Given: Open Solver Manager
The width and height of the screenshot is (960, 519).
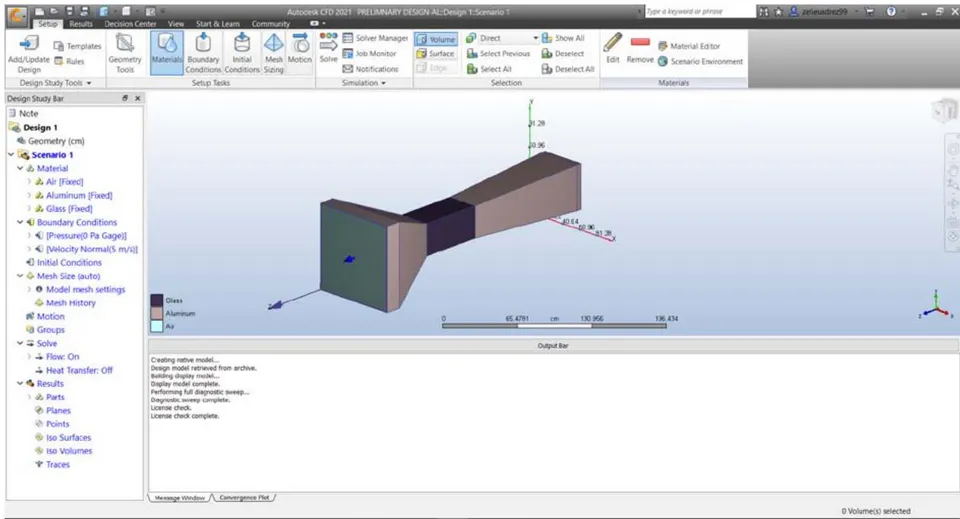Looking at the screenshot, I should click(x=375, y=38).
